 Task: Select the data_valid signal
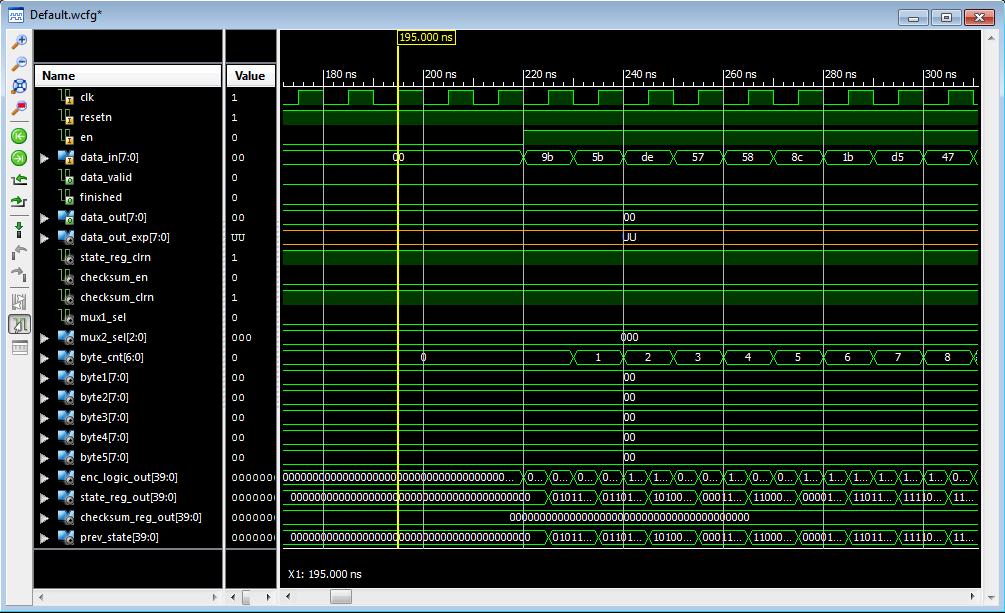point(106,178)
